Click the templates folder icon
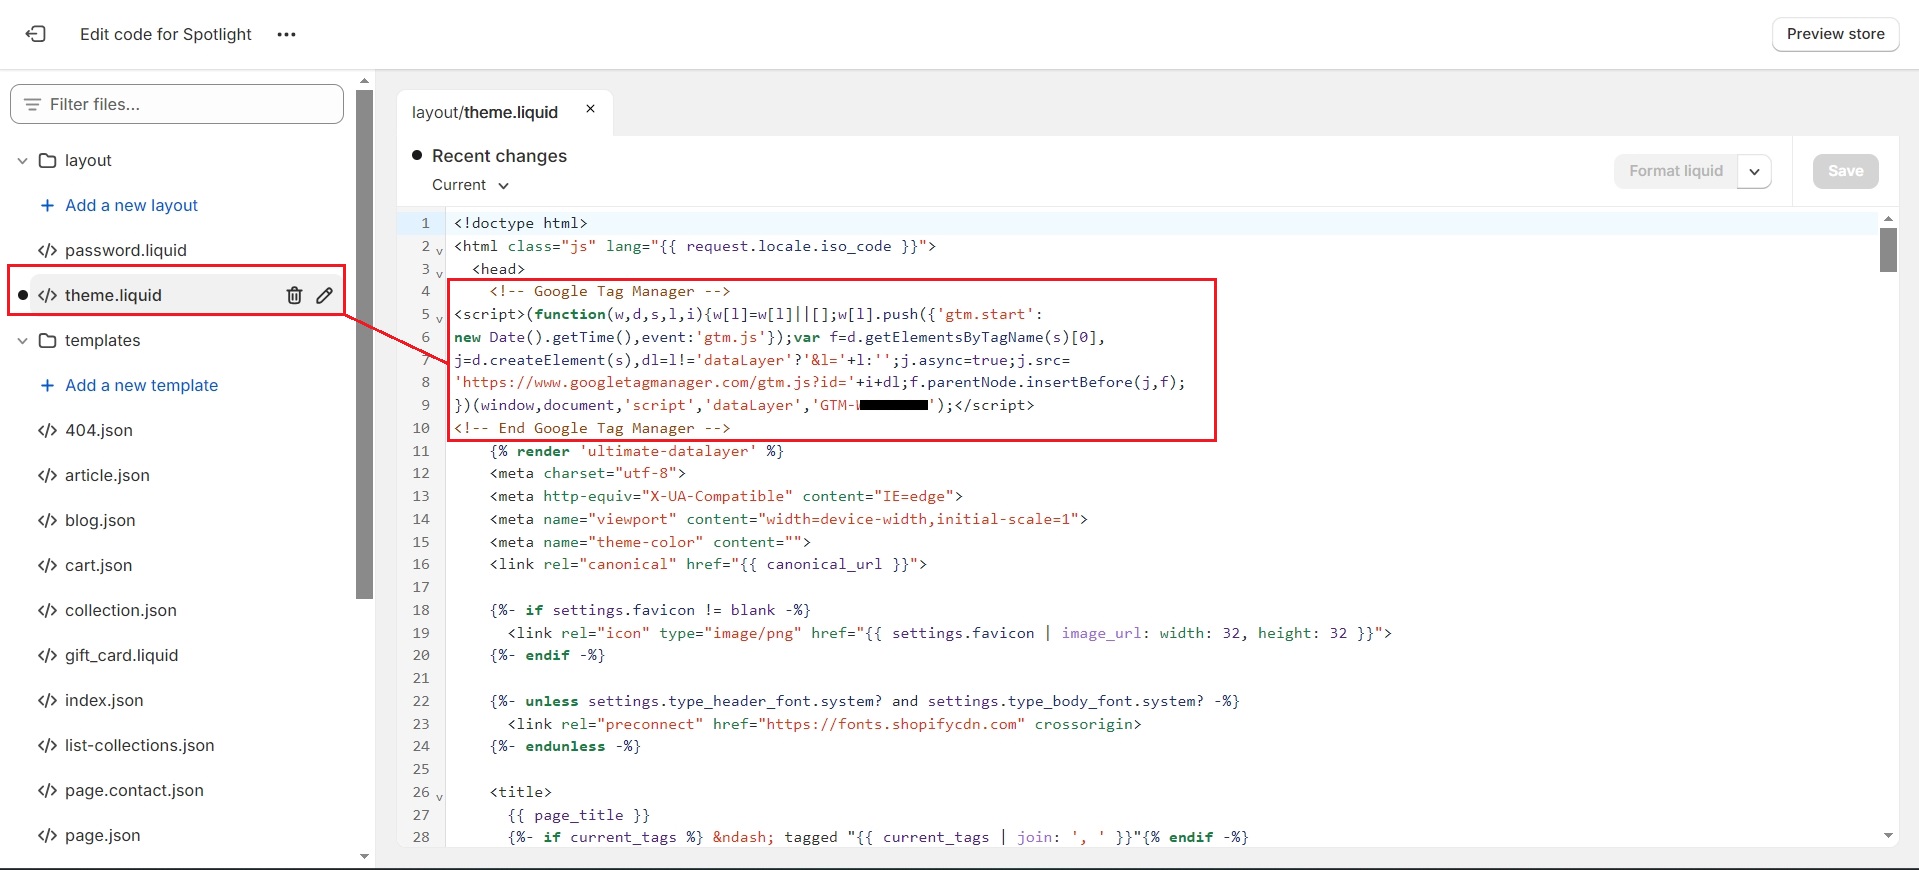The height and width of the screenshot is (870, 1919). pyautogui.click(x=47, y=340)
